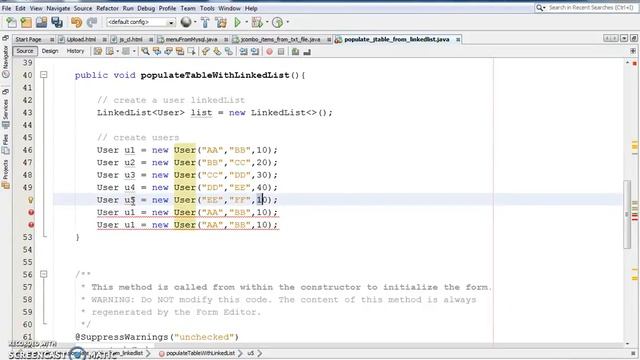Click the split editor icon at right
Screen dimensions: 640x360
coord(633,51)
